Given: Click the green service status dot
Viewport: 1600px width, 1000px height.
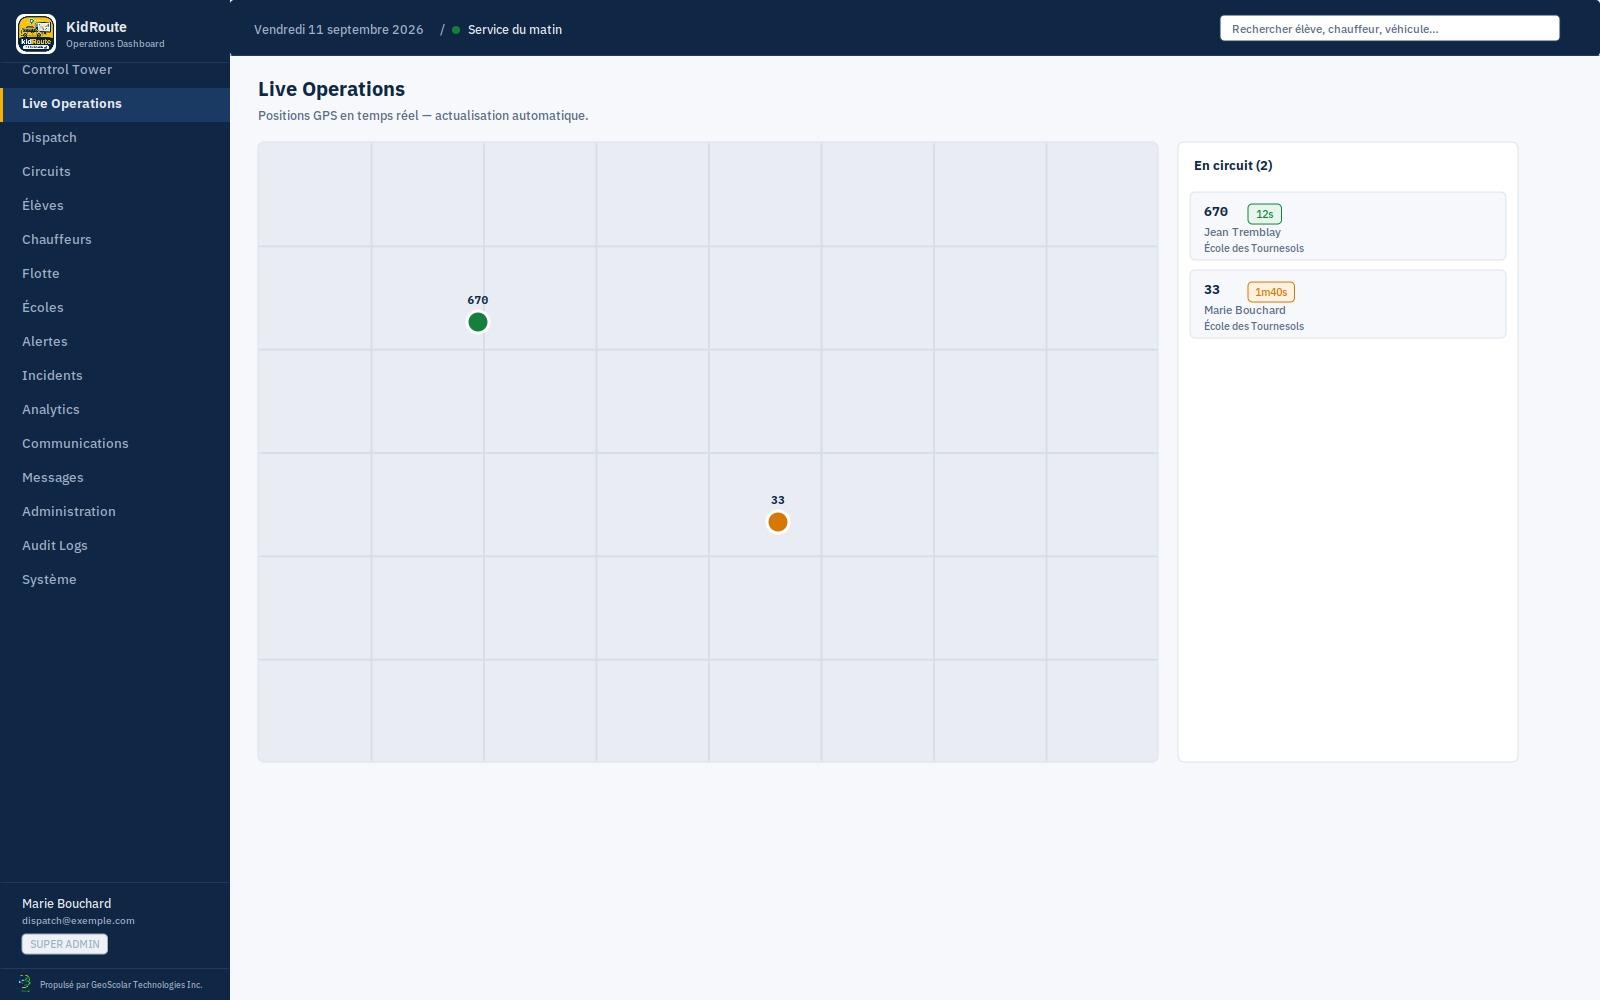Looking at the screenshot, I should coord(456,30).
